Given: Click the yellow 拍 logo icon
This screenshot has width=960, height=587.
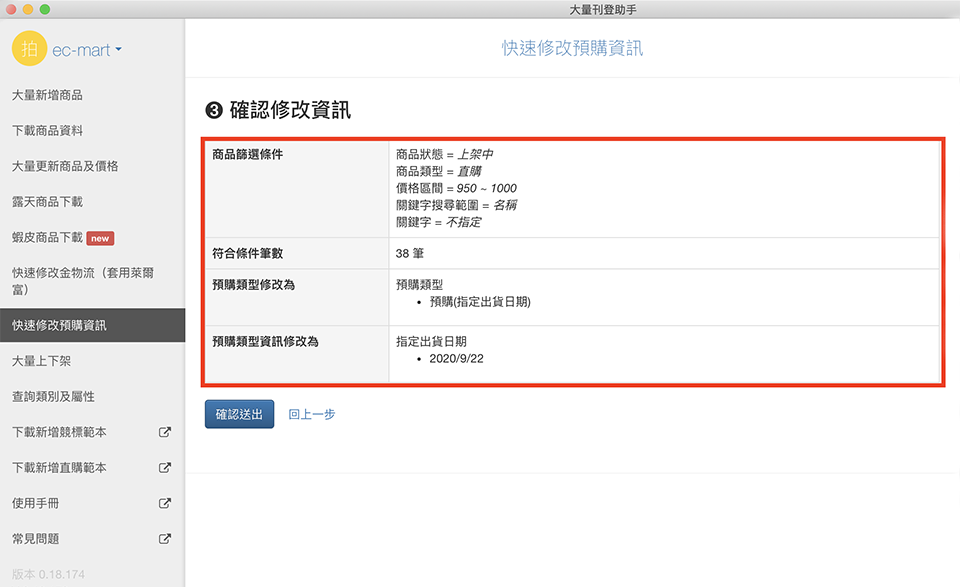Looking at the screenshot, I should tap(29, 50).
